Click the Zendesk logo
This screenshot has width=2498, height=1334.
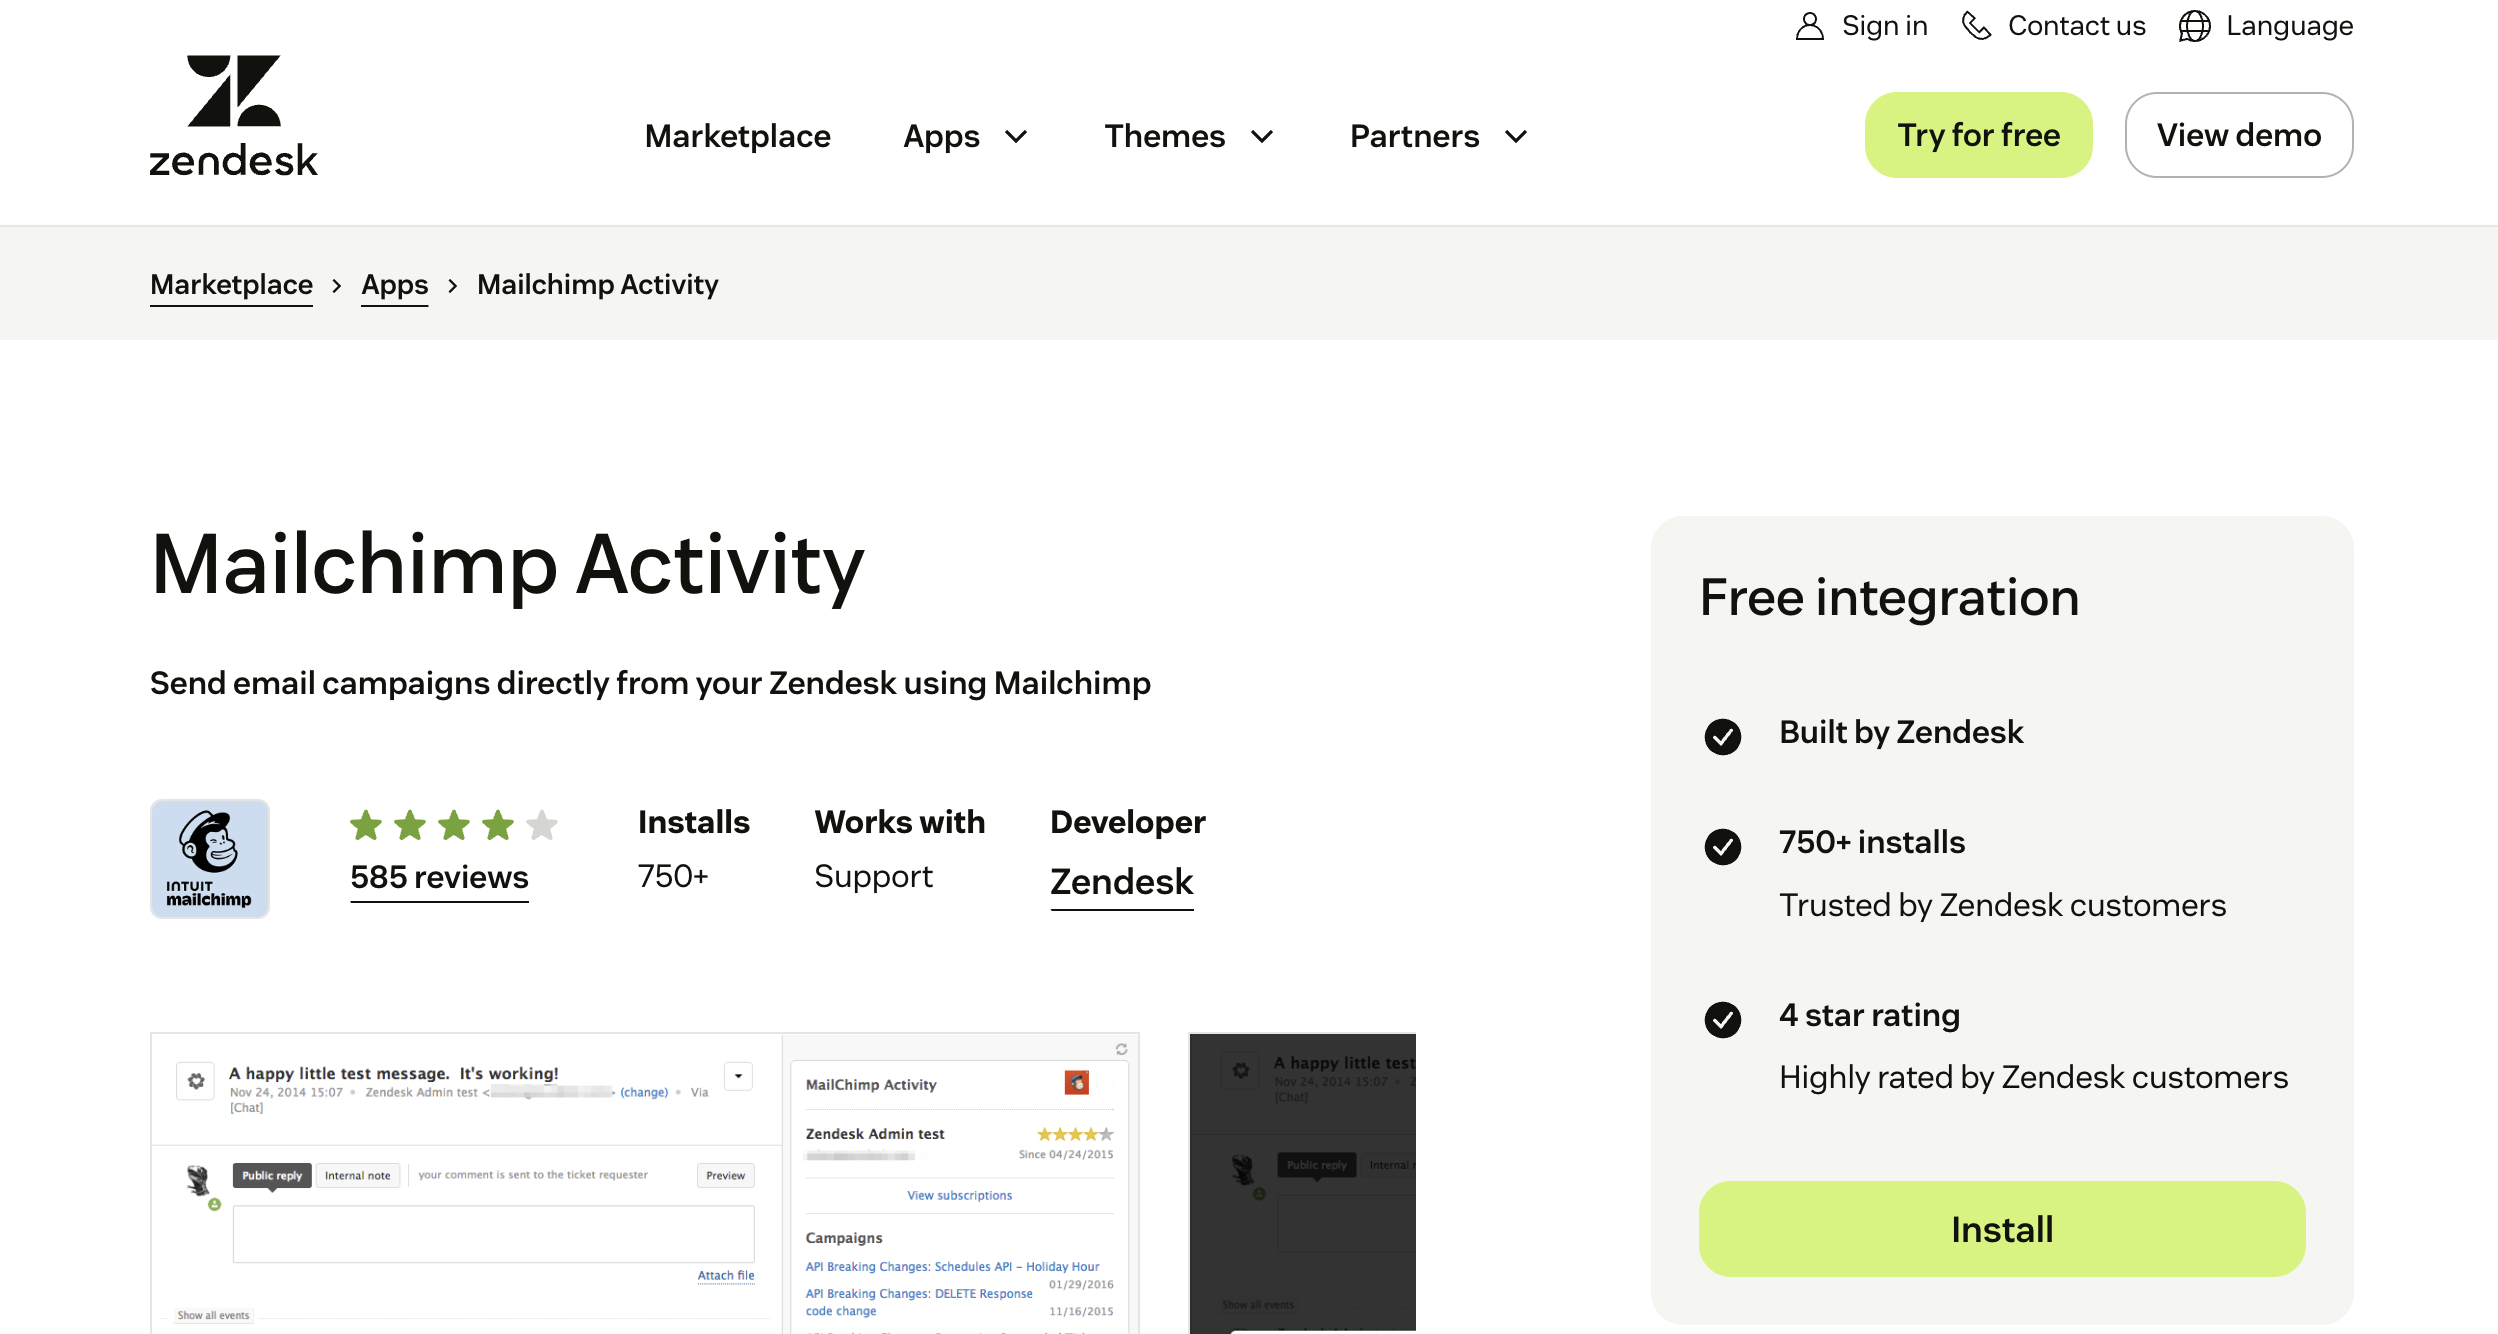tap(232, 113)
